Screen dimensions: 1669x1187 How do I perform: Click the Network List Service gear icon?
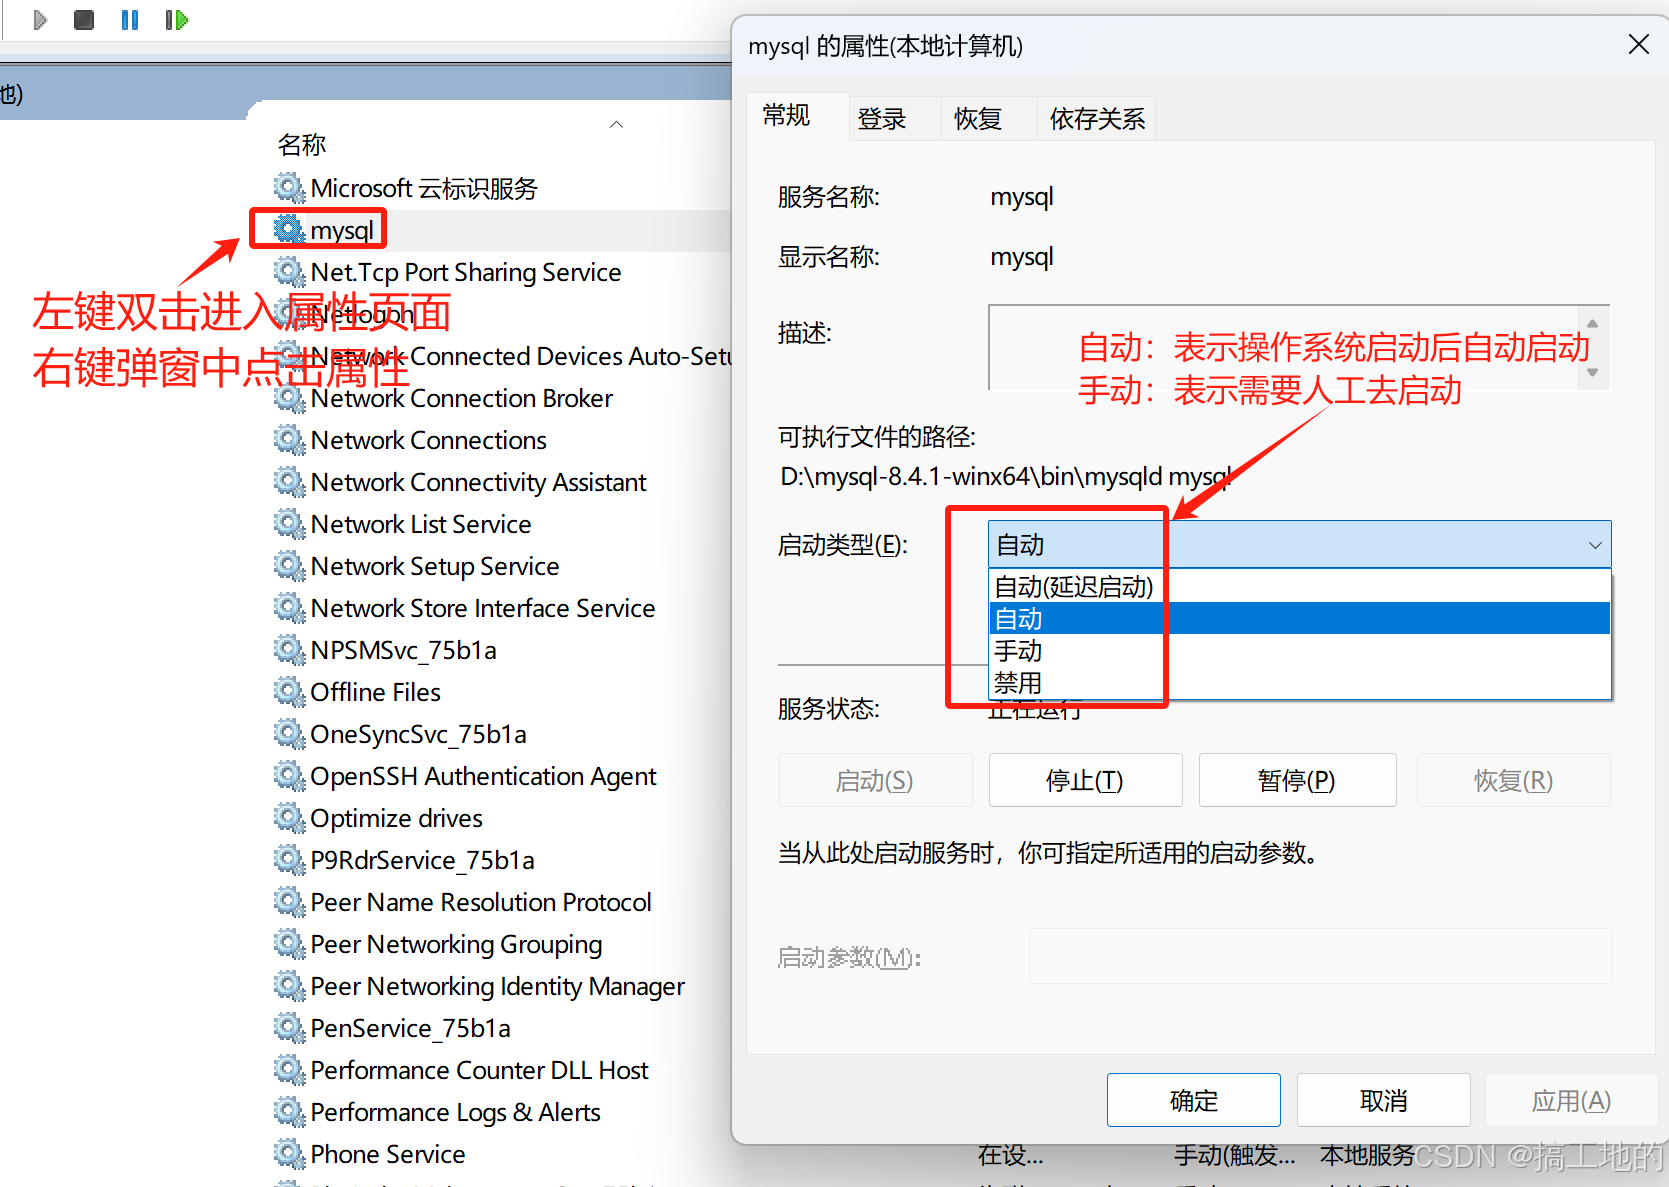(288, 523)
